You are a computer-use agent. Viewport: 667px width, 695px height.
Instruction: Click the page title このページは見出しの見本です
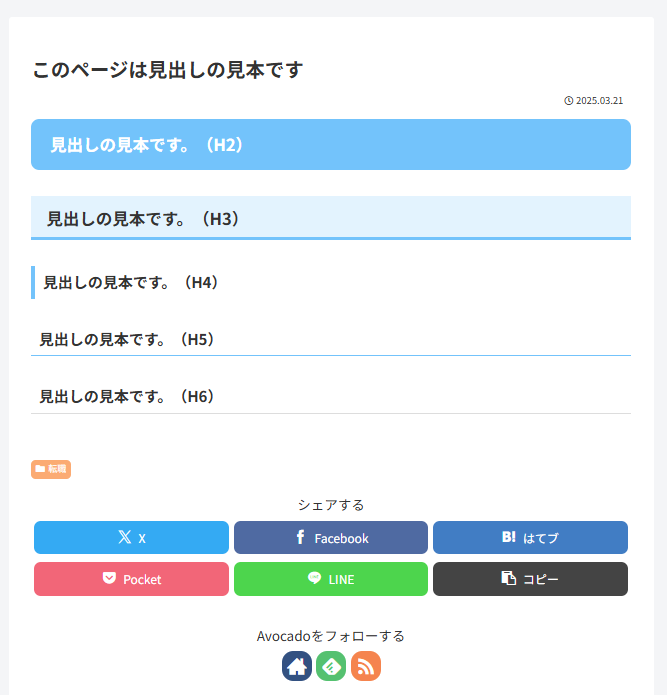(x=167, y=70)
